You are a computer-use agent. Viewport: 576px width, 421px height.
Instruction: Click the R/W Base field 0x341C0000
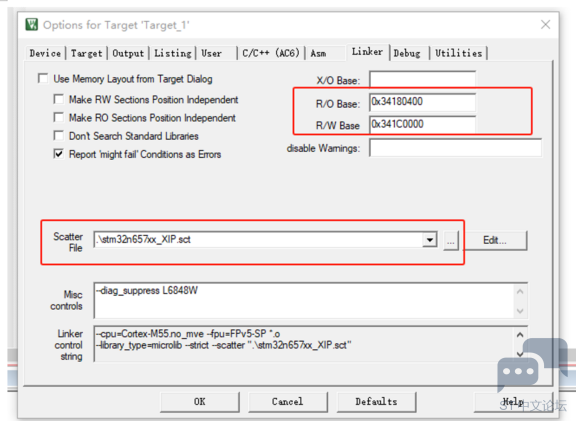point(422,124)
